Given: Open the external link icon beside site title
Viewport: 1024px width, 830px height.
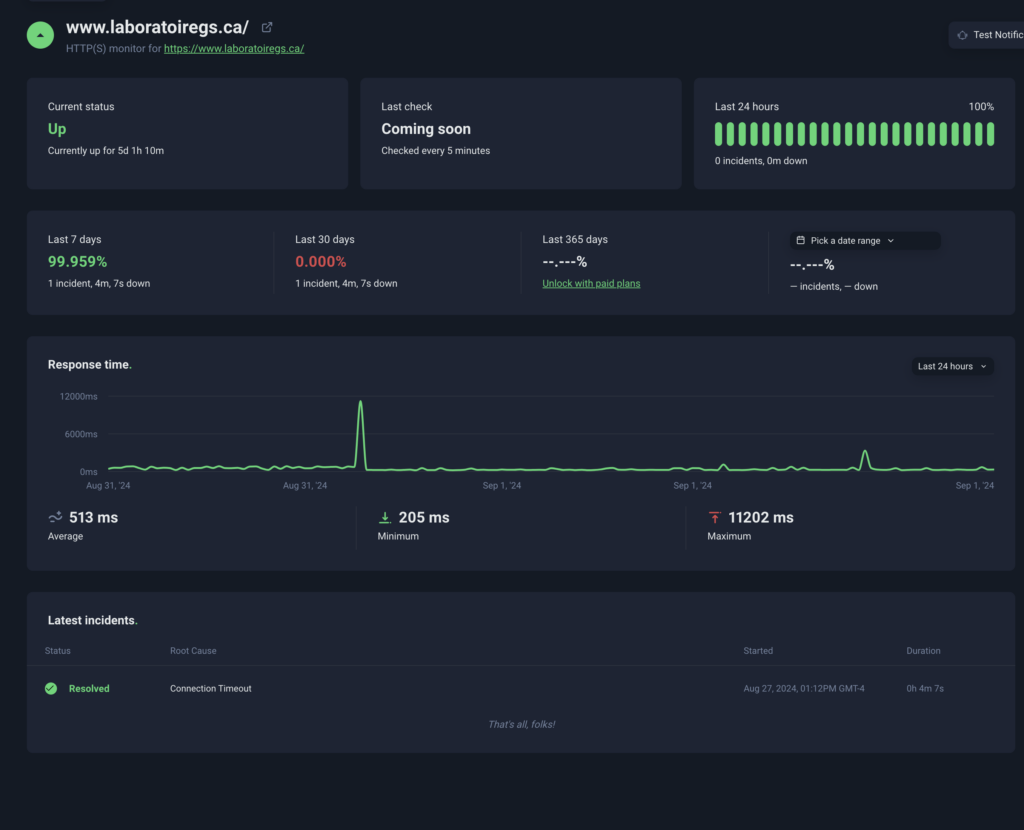Looking at the screenshot, I should pos(267,28).
